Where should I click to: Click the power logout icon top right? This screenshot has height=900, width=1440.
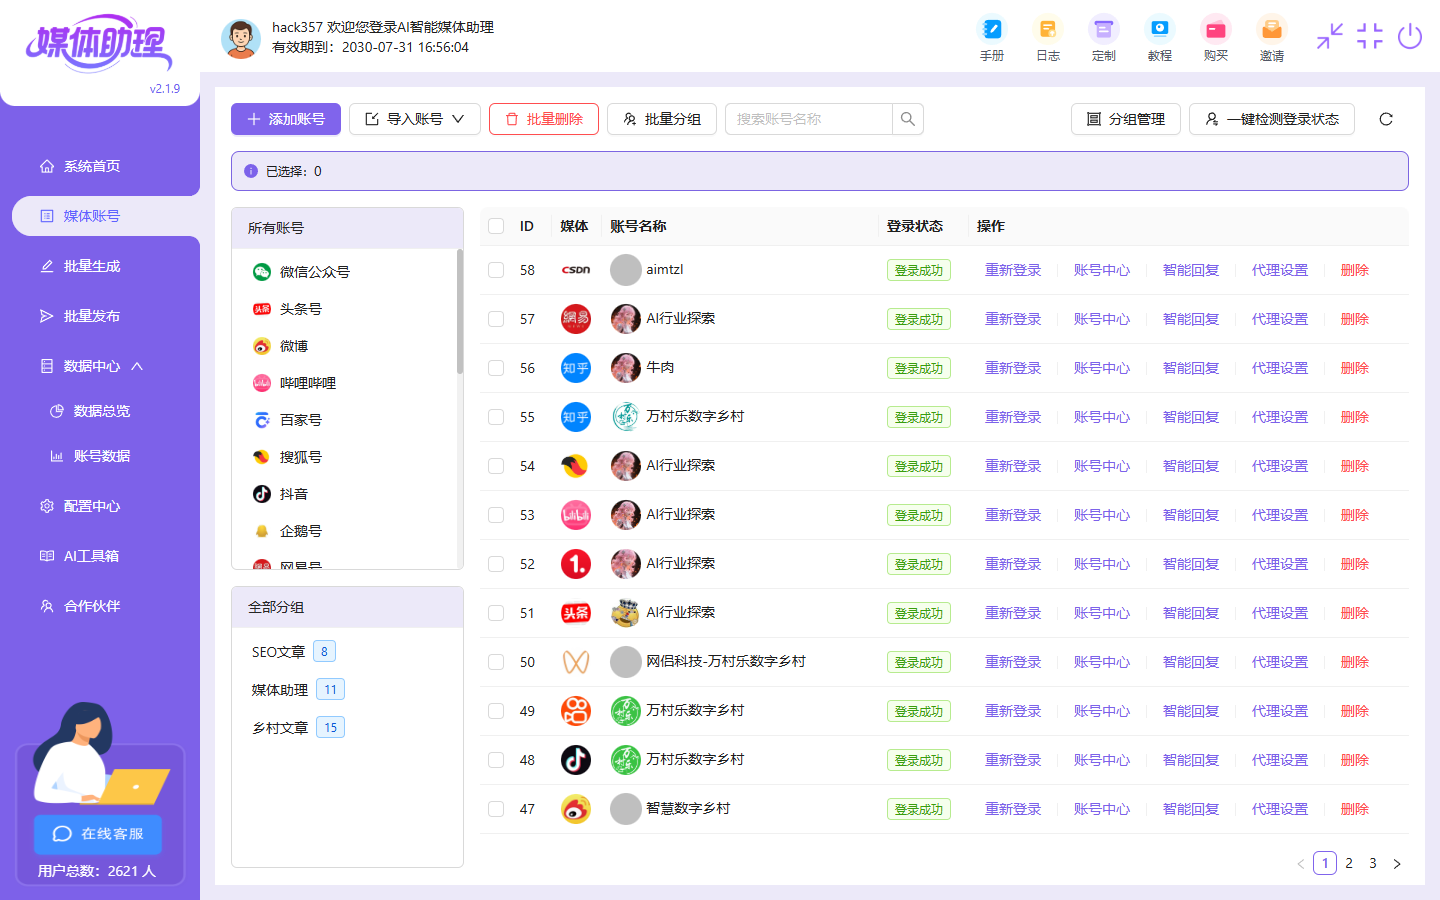(x=1410, y=37)
